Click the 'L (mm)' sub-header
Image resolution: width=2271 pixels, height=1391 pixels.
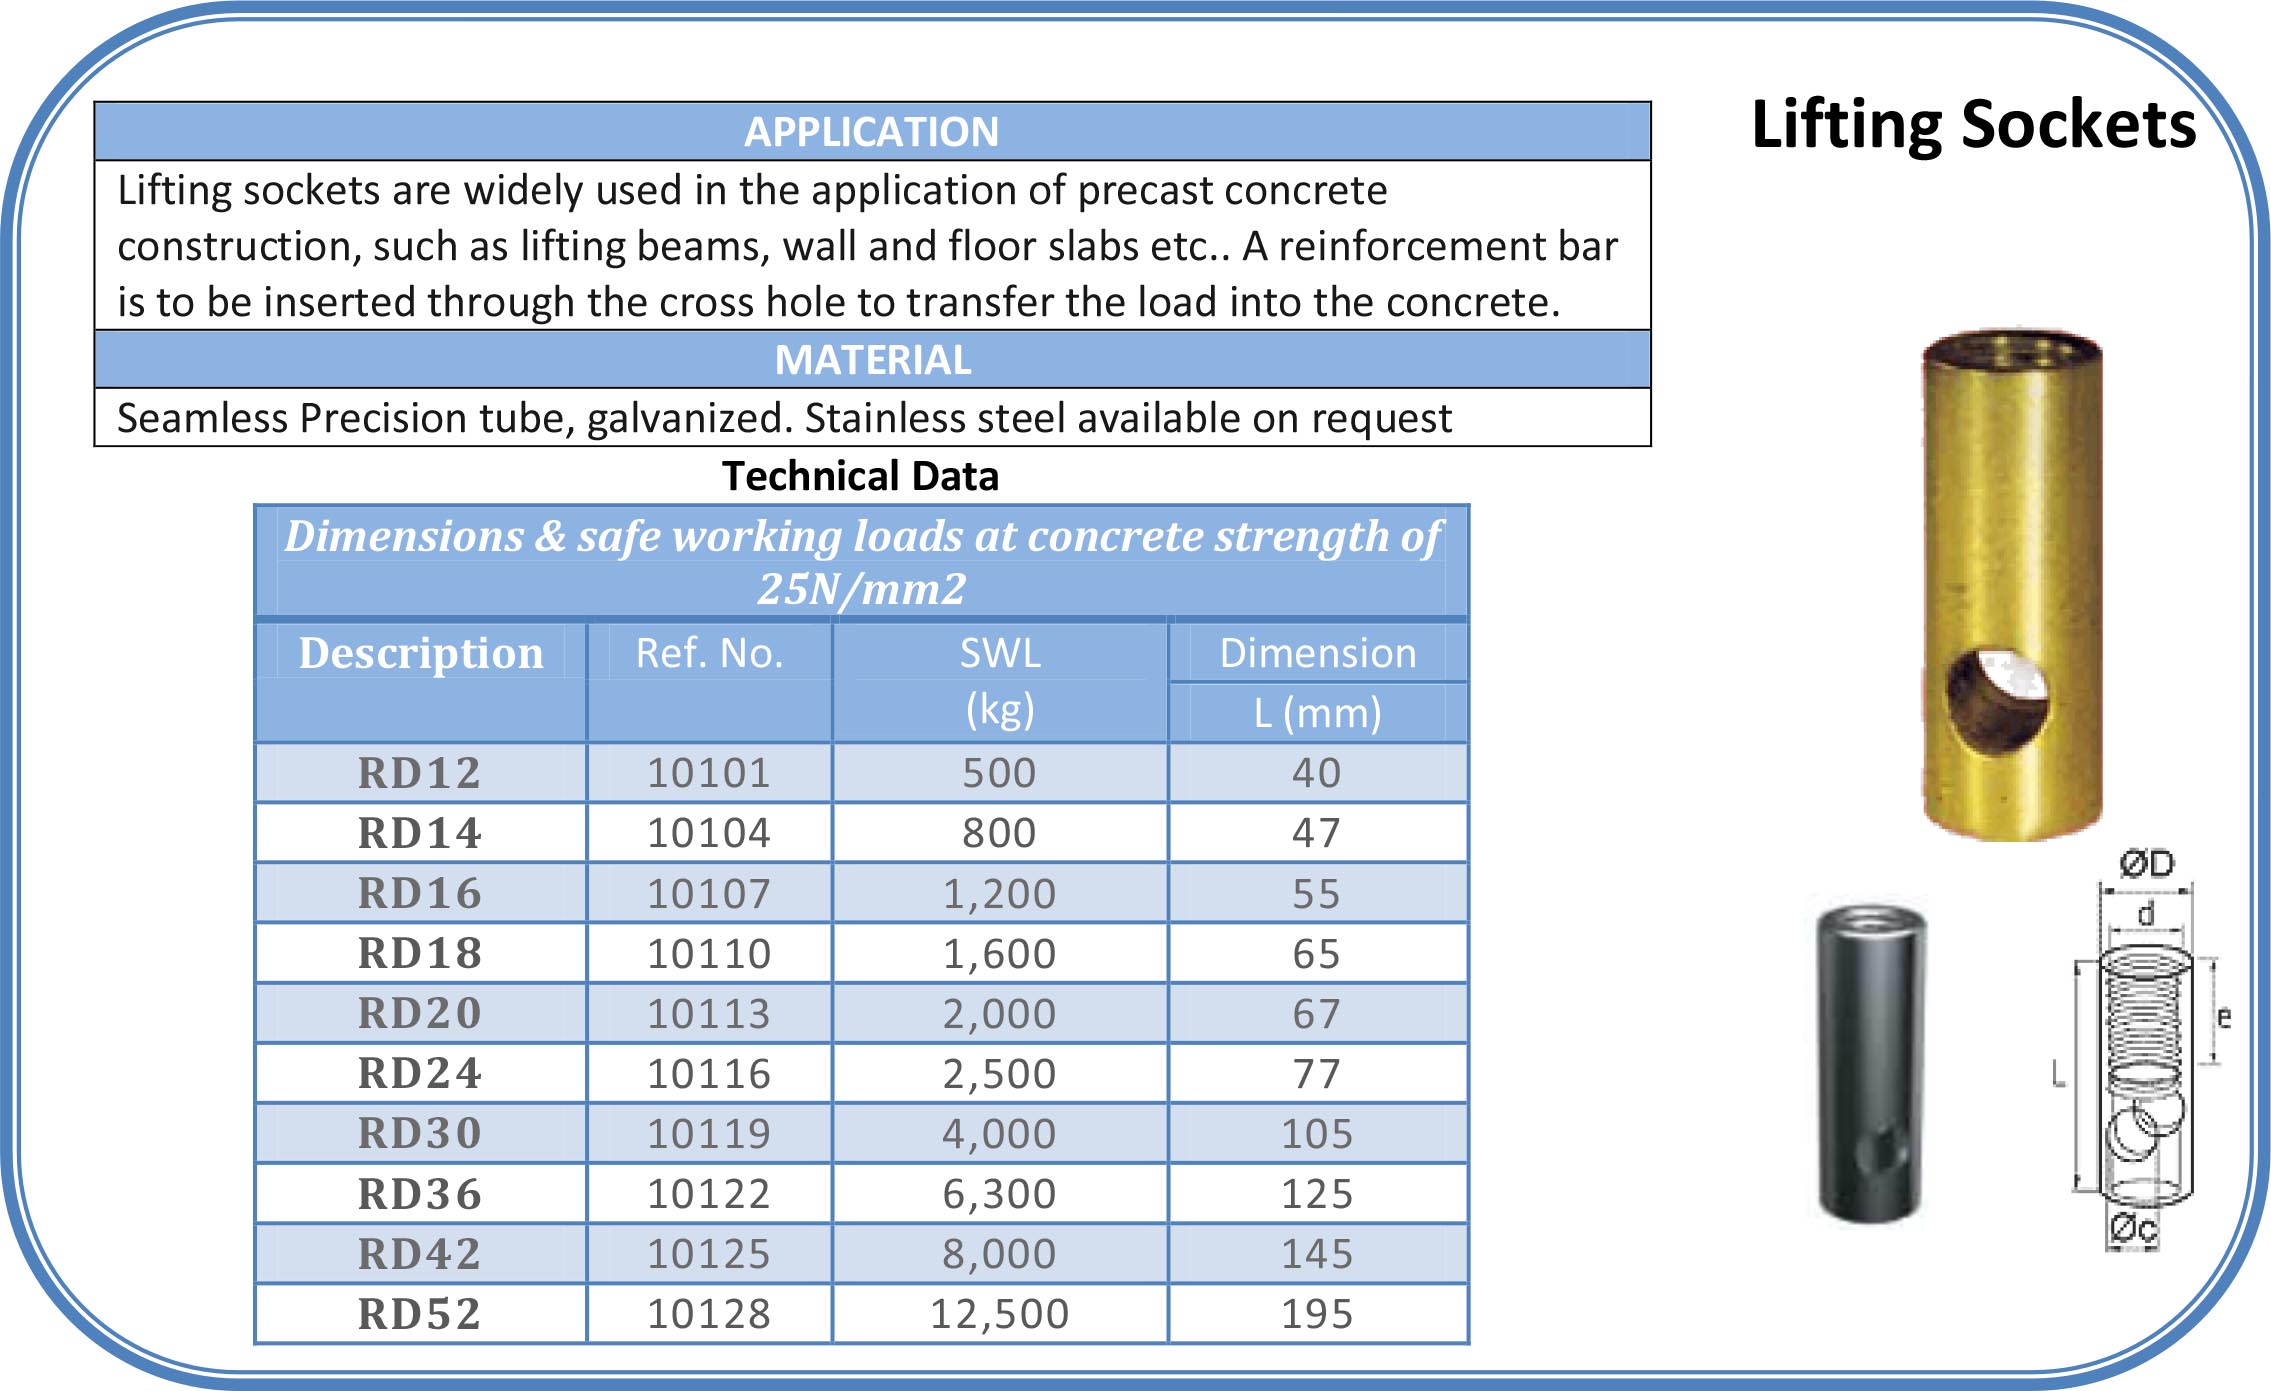tap(1318, 713)
